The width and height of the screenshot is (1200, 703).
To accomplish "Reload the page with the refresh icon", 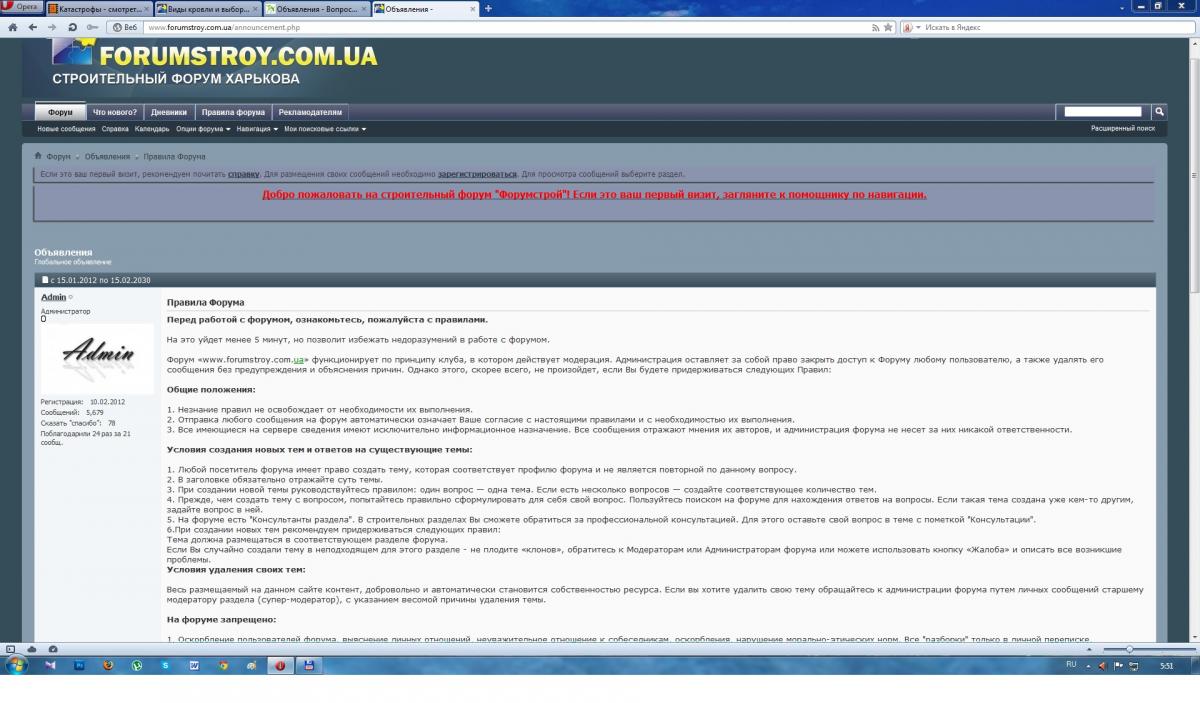I will (x=73, y=27).
